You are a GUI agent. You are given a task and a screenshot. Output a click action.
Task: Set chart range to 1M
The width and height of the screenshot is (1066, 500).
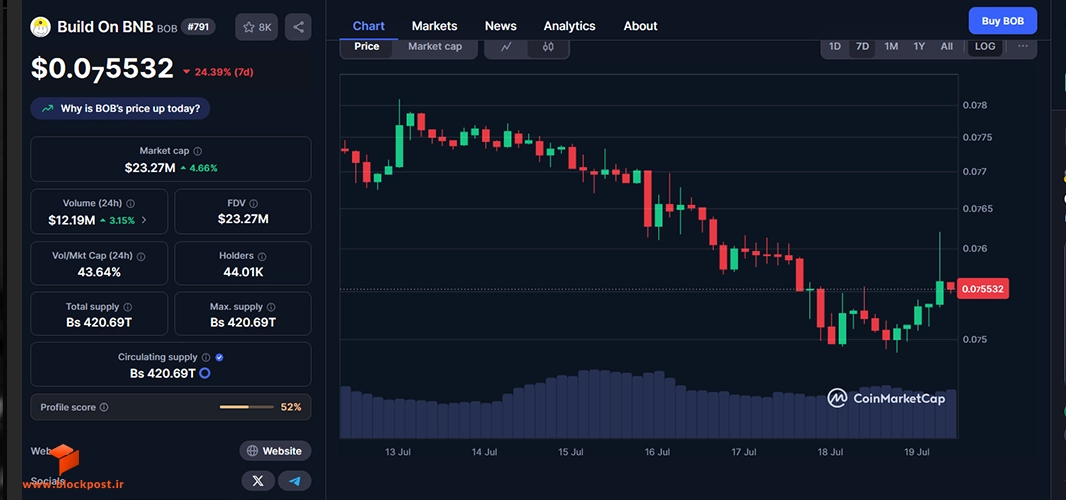(x=891, y=46)
